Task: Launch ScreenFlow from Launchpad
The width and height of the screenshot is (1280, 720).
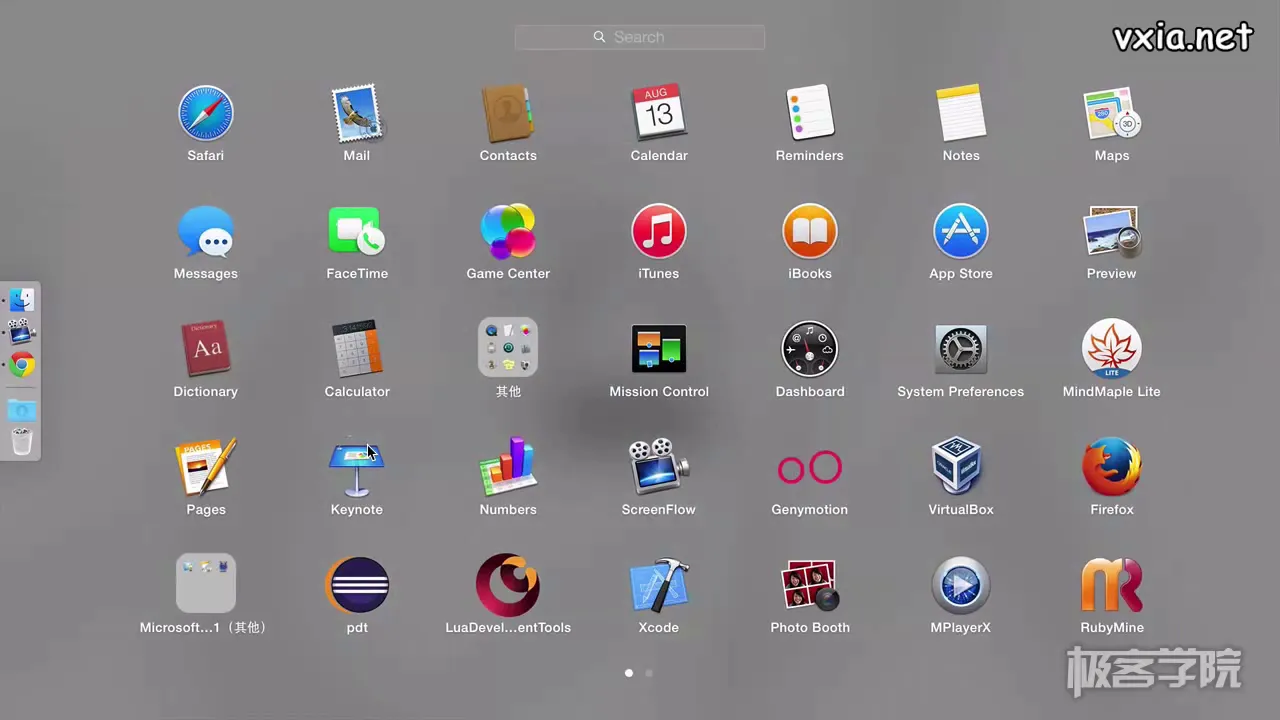Action: pos(659,467)
